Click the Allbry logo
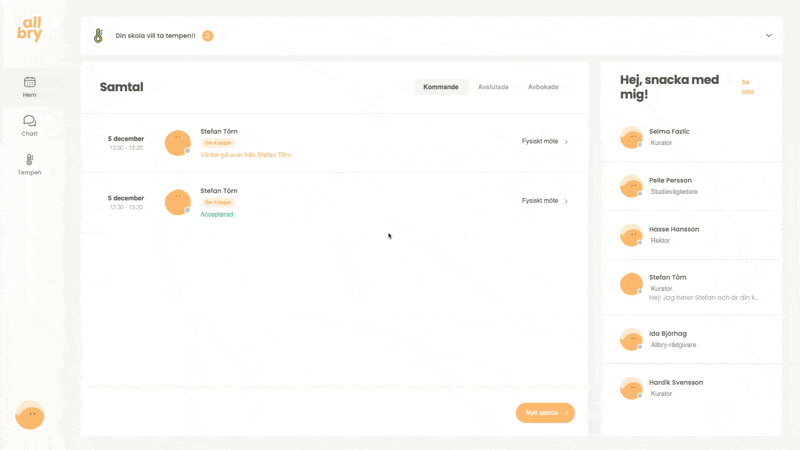This screenshot has width=800, height=450. (30, 29)
